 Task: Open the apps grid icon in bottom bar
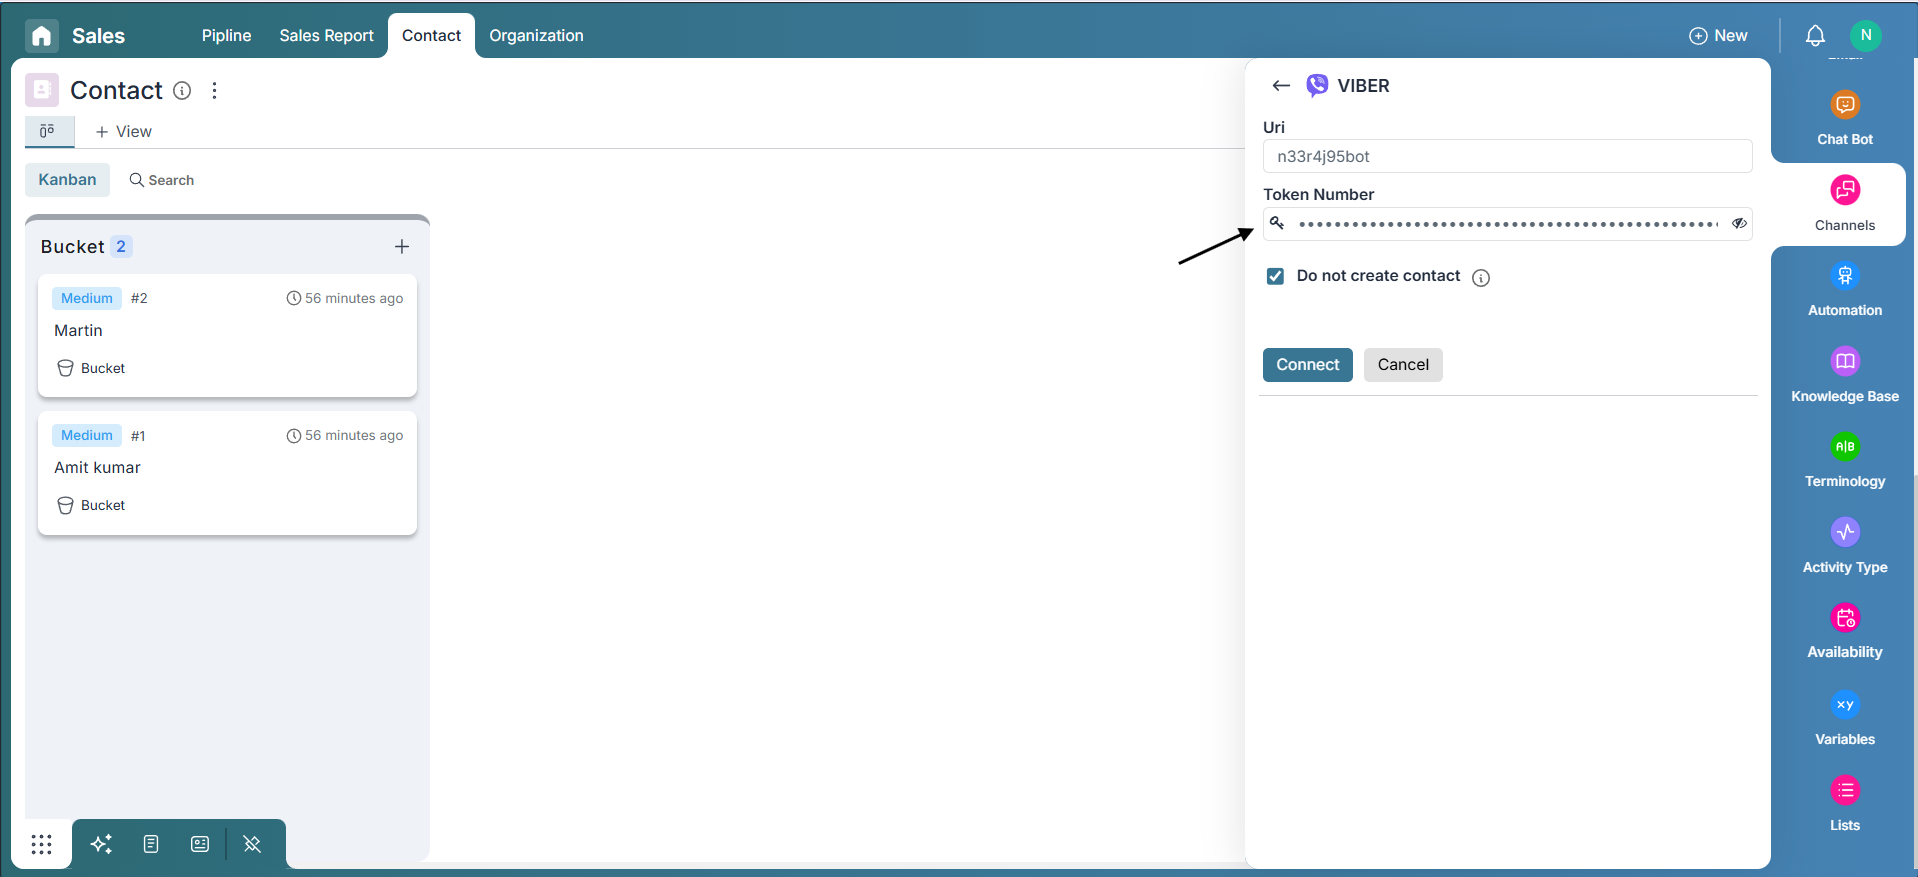point(41,844)
